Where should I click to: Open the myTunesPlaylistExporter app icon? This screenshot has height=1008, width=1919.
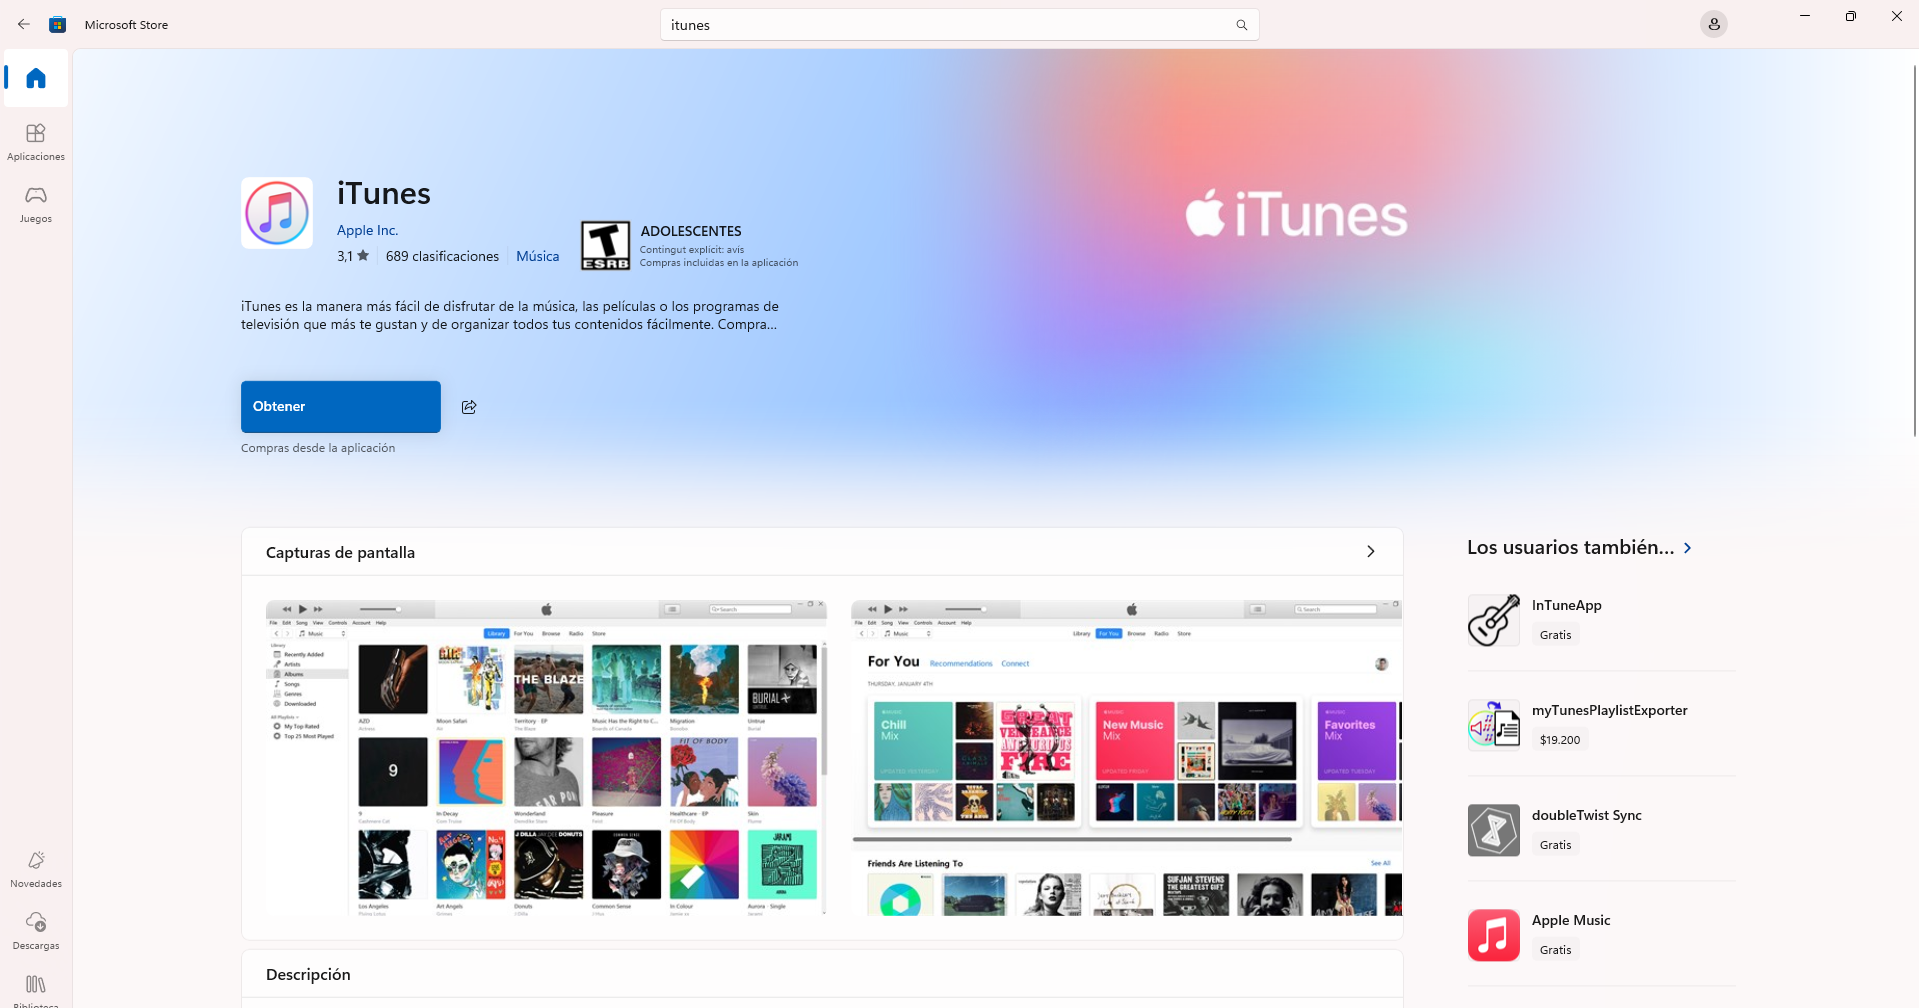tap(1494, 725)
